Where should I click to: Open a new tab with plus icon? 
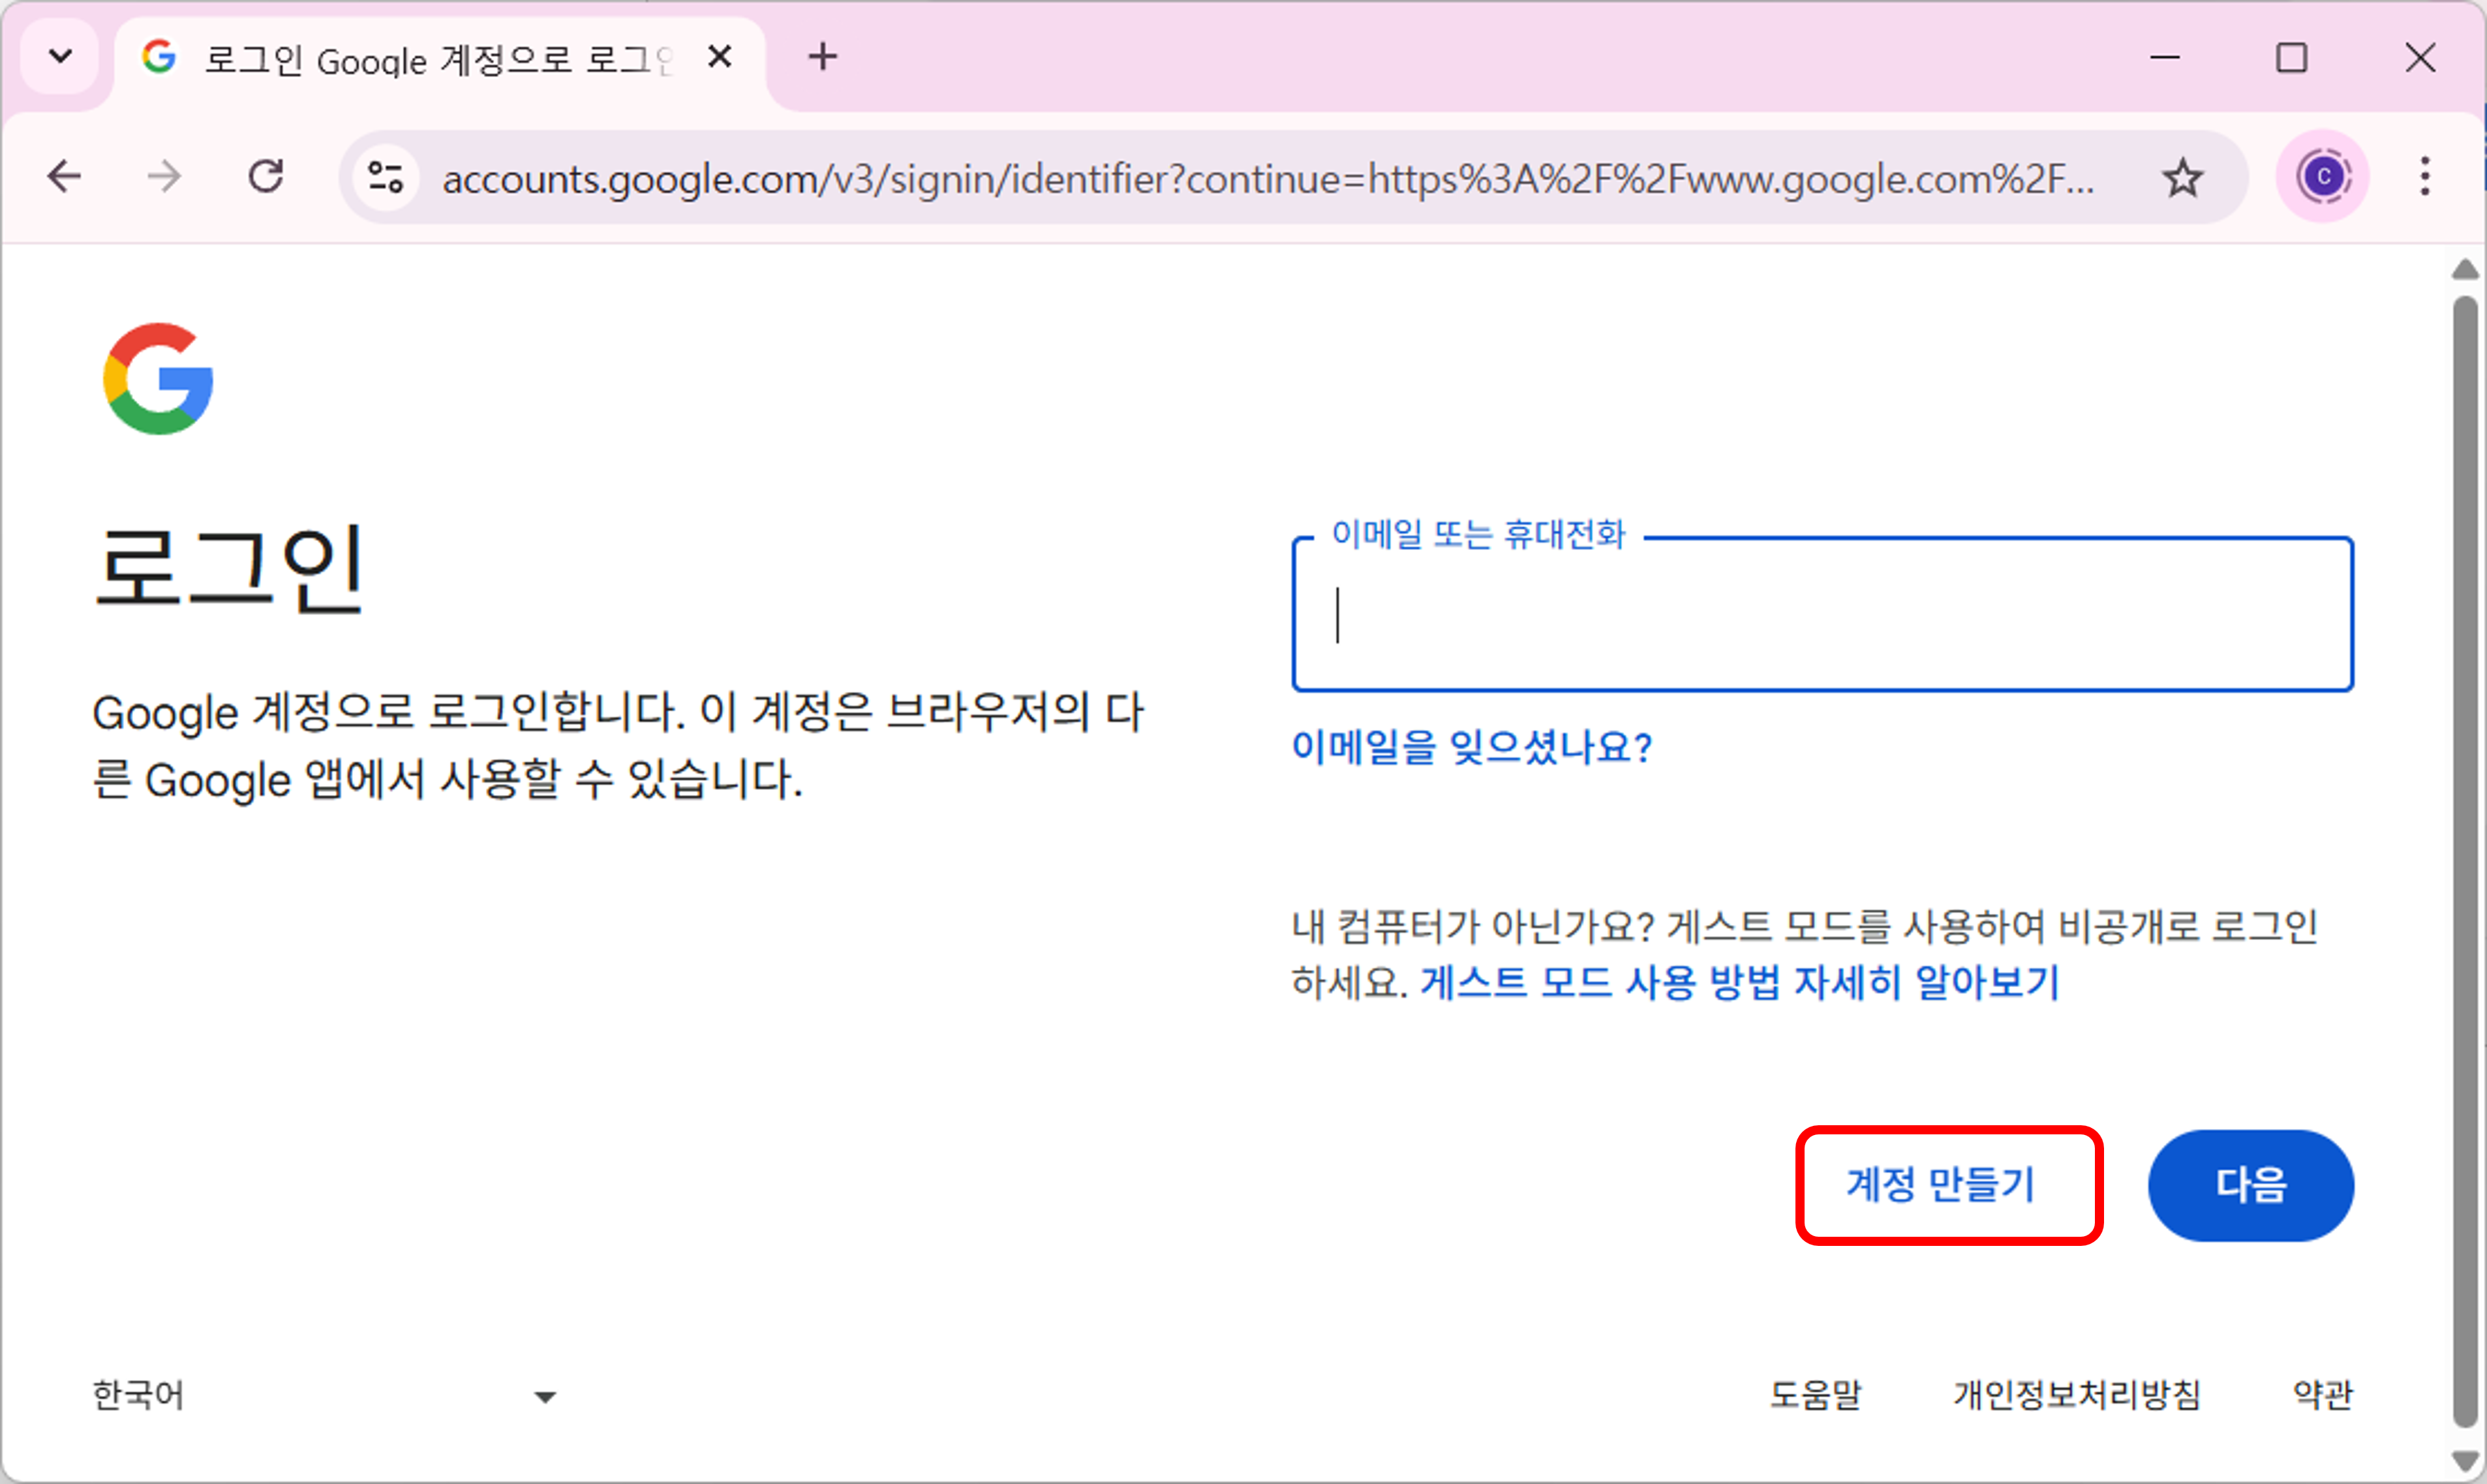tap(822, 57)
